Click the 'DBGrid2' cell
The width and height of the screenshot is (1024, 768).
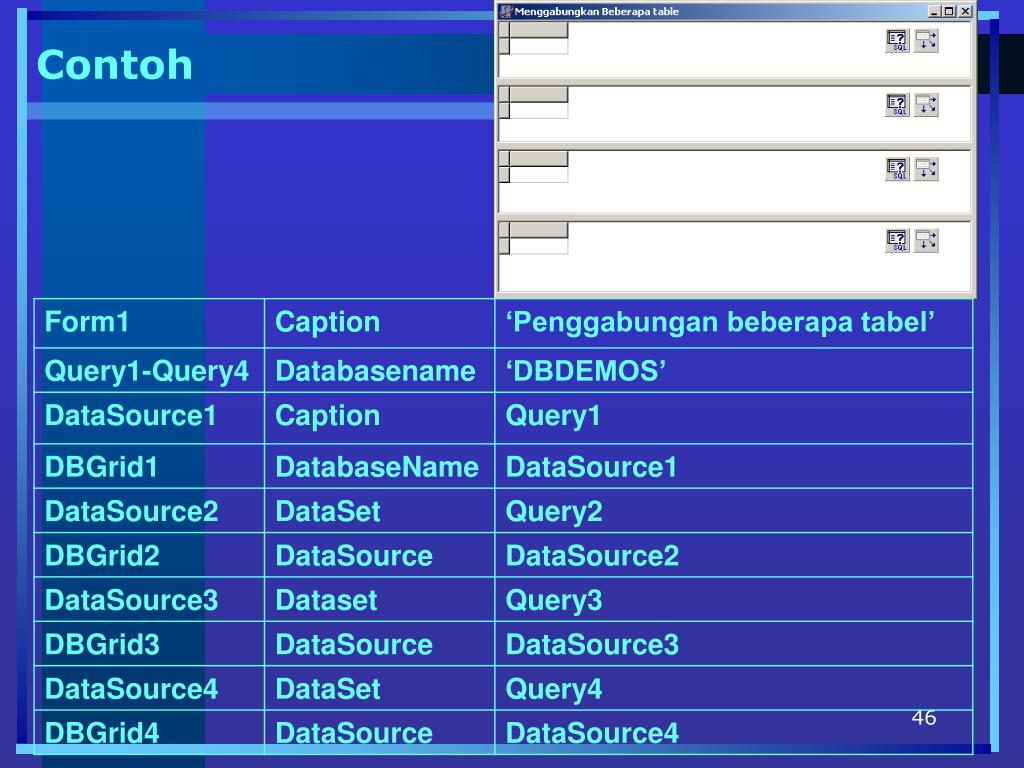point(150,555)
